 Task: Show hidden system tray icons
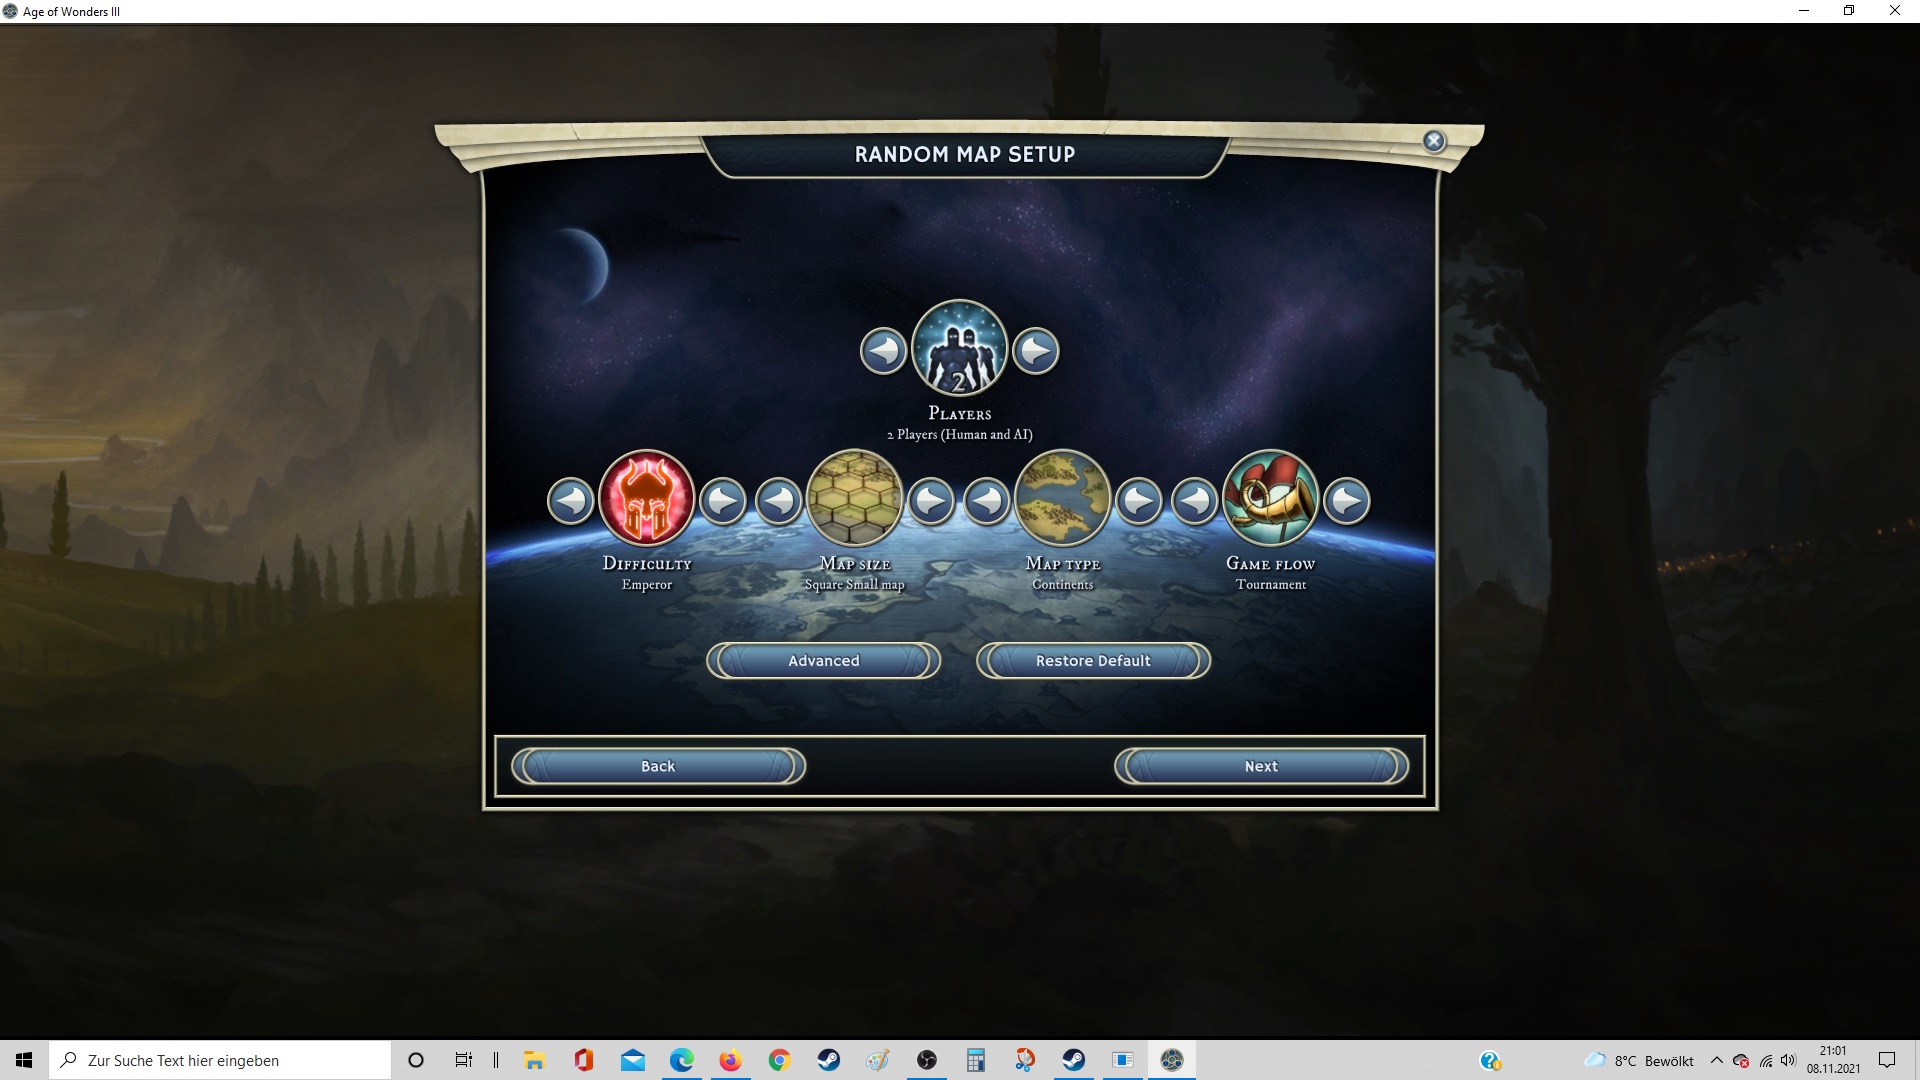pos(1717,1060)
